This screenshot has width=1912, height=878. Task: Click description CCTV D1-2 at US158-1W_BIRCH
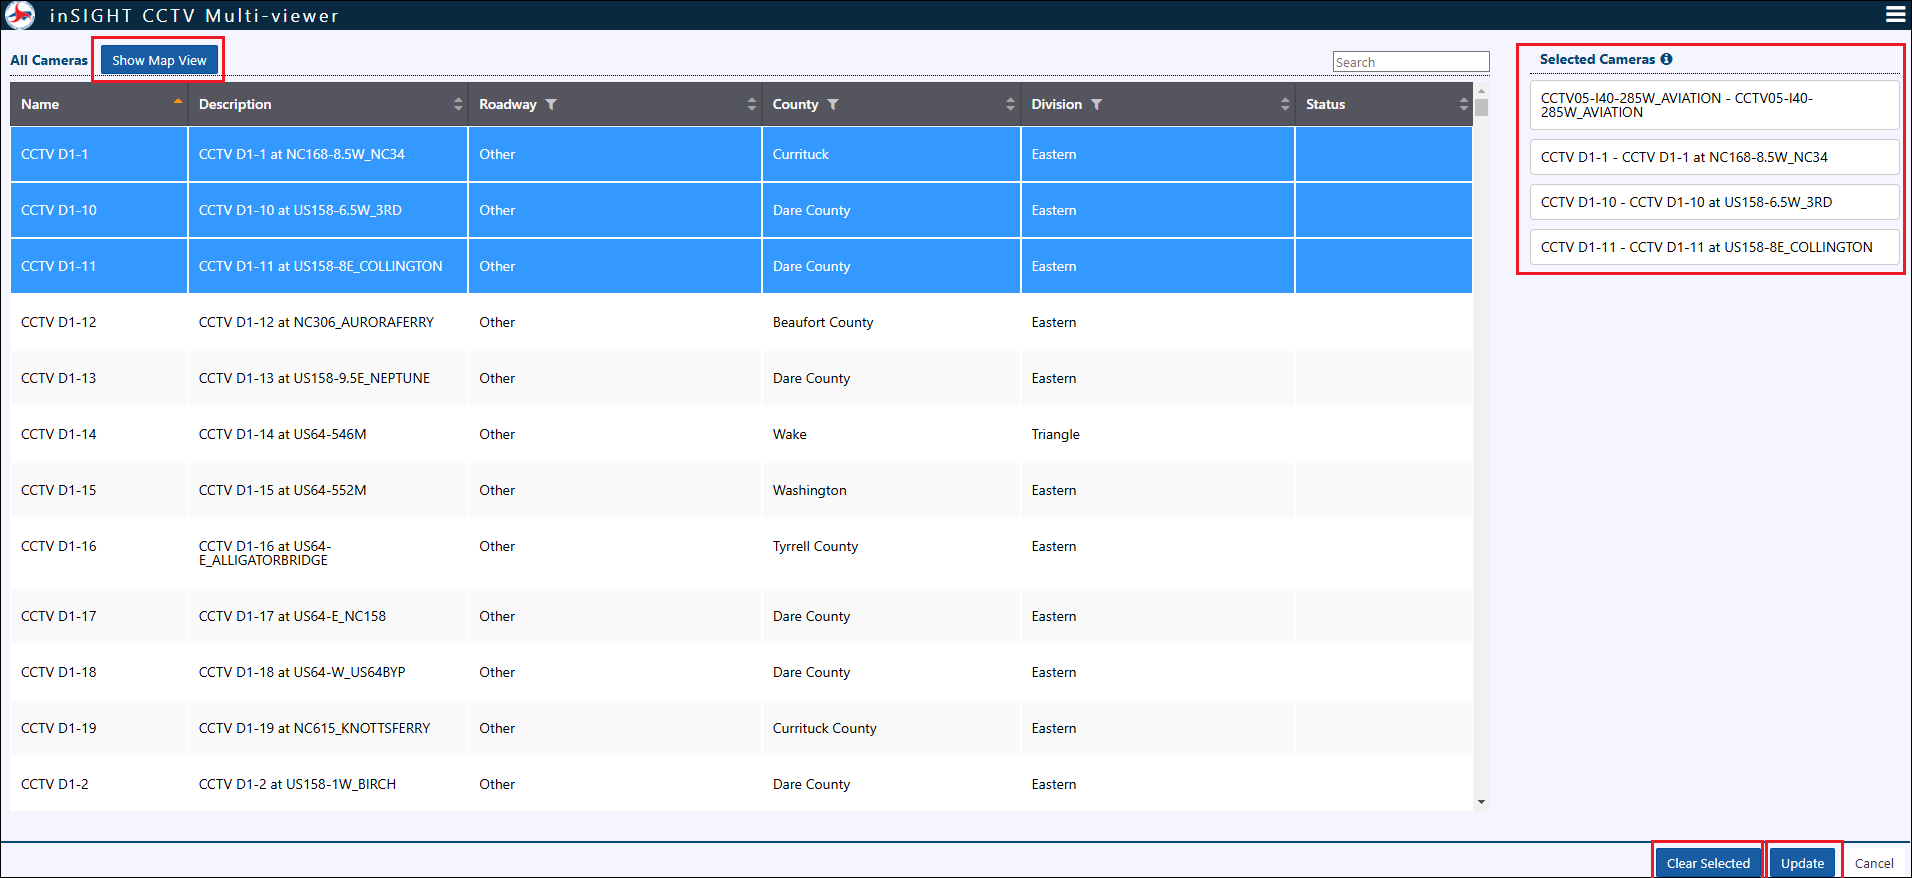tap(297, 784)
